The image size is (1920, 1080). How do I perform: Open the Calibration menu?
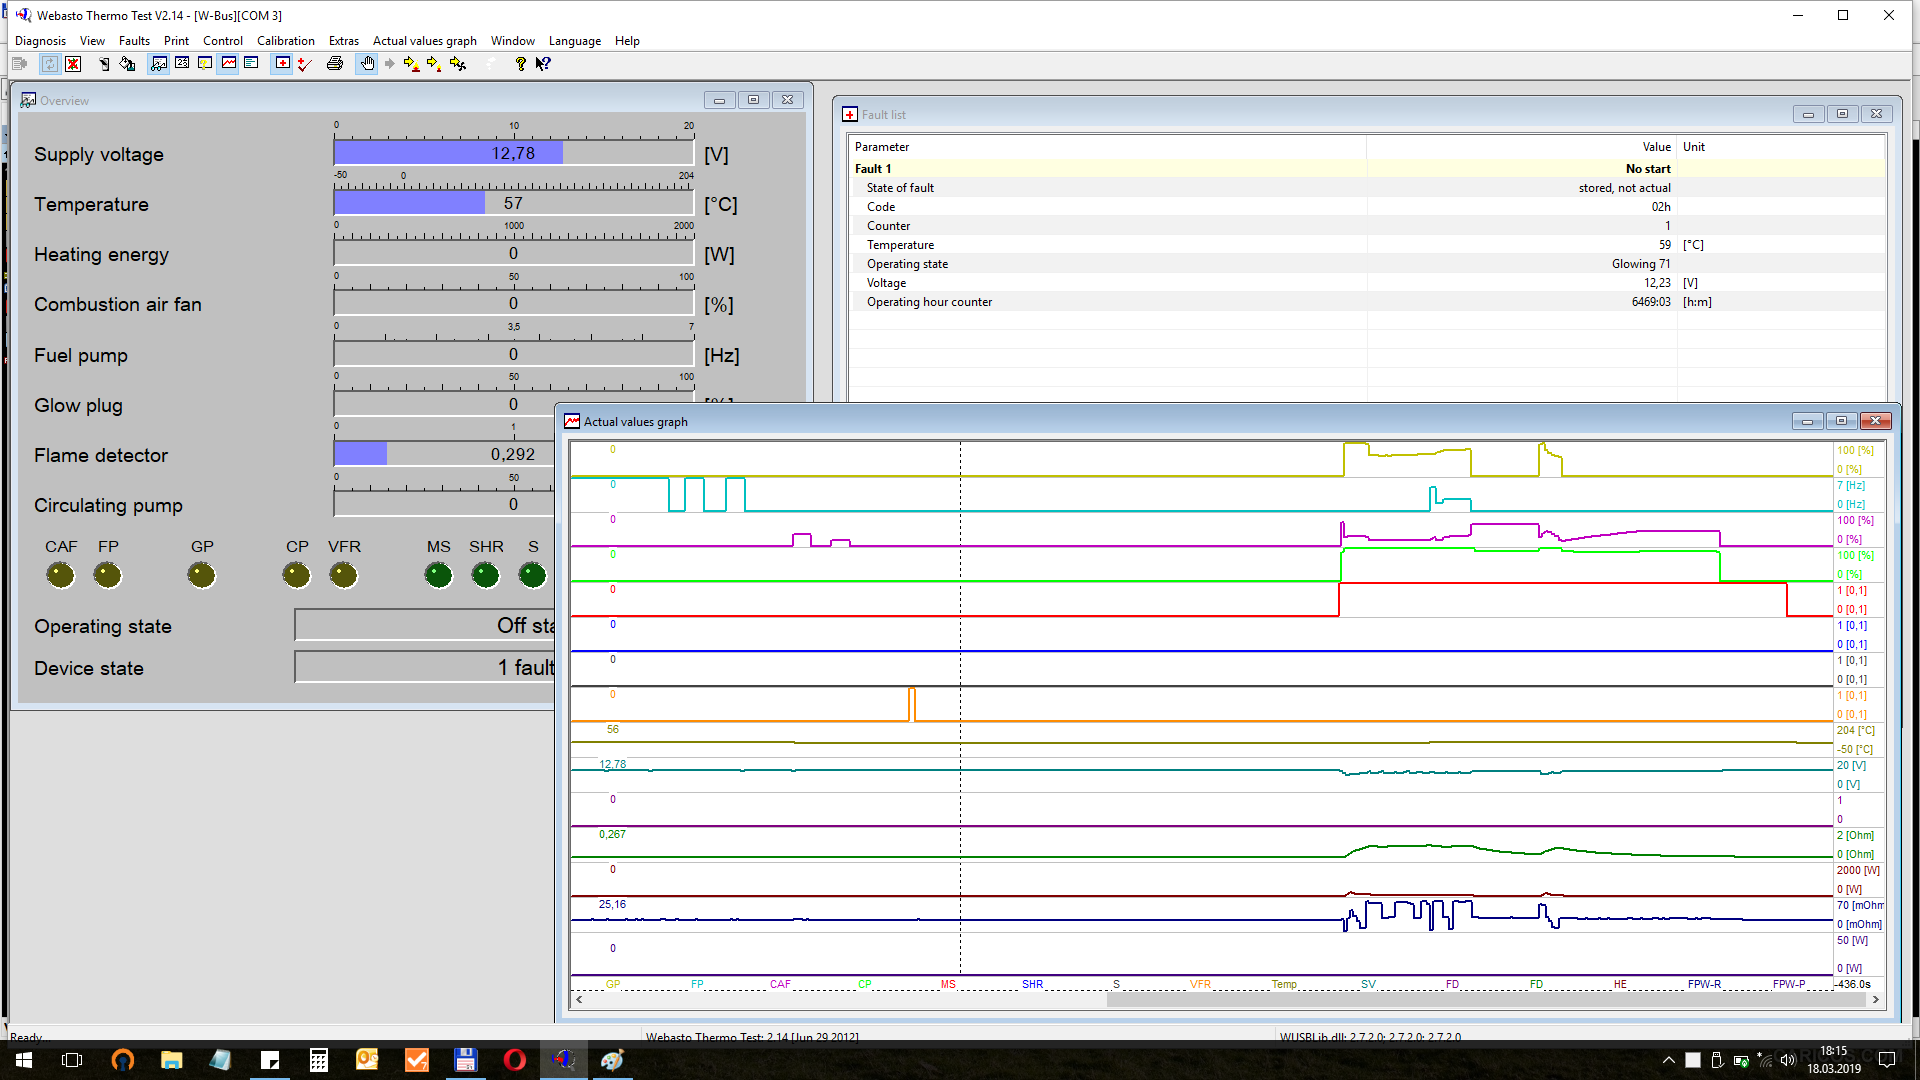pyautogui.click(x=285, y=41)
